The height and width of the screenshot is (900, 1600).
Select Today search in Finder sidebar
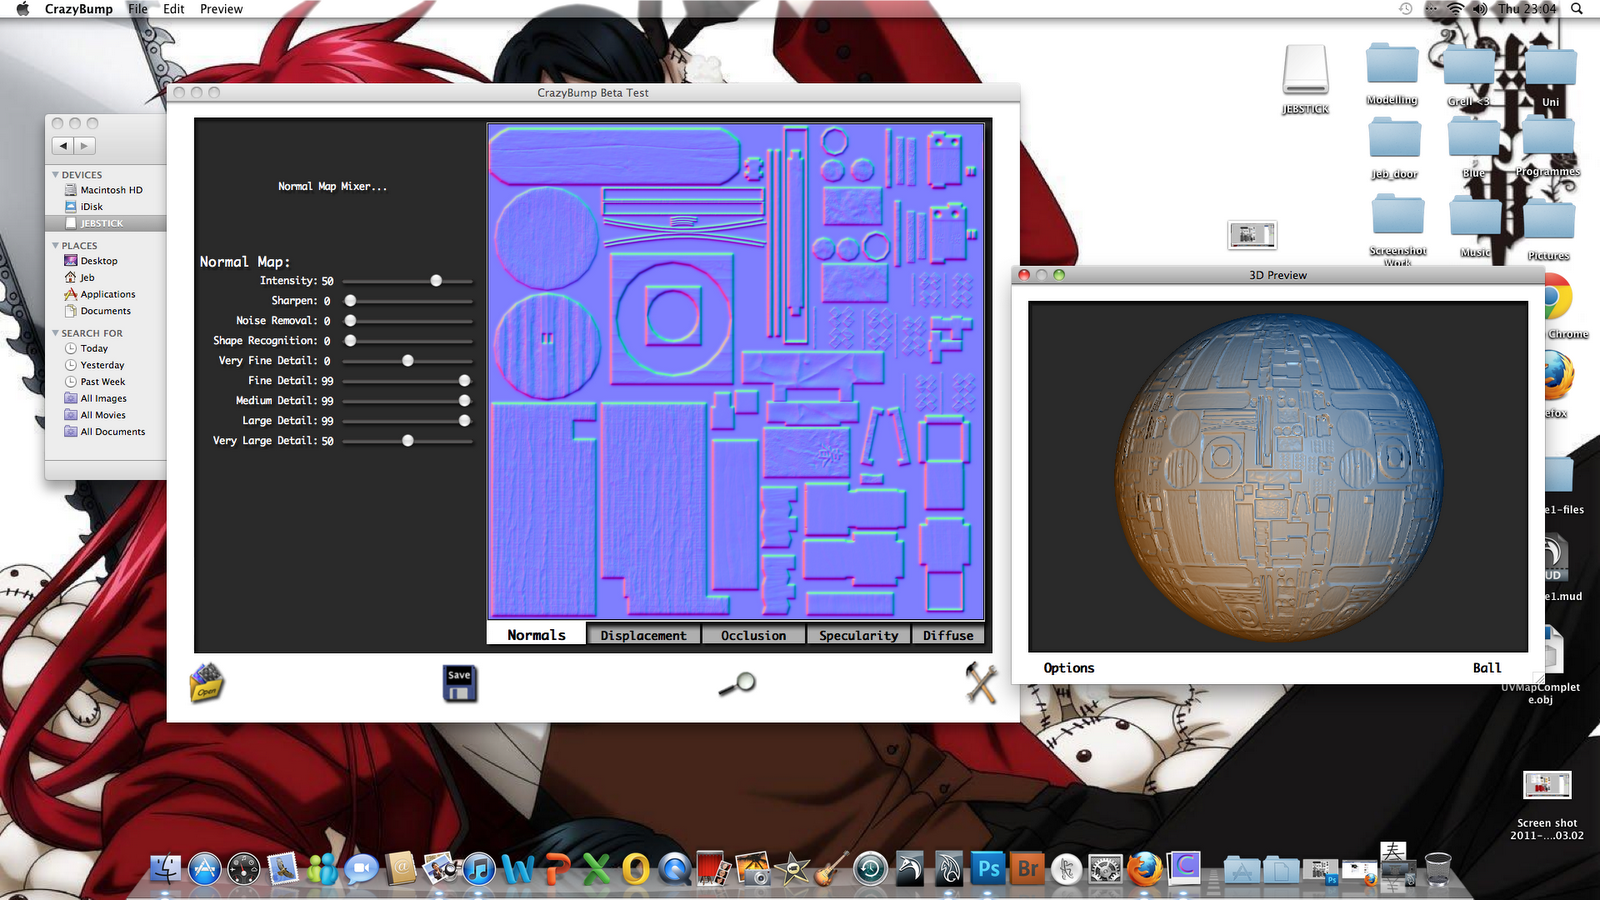click(94, 349)
